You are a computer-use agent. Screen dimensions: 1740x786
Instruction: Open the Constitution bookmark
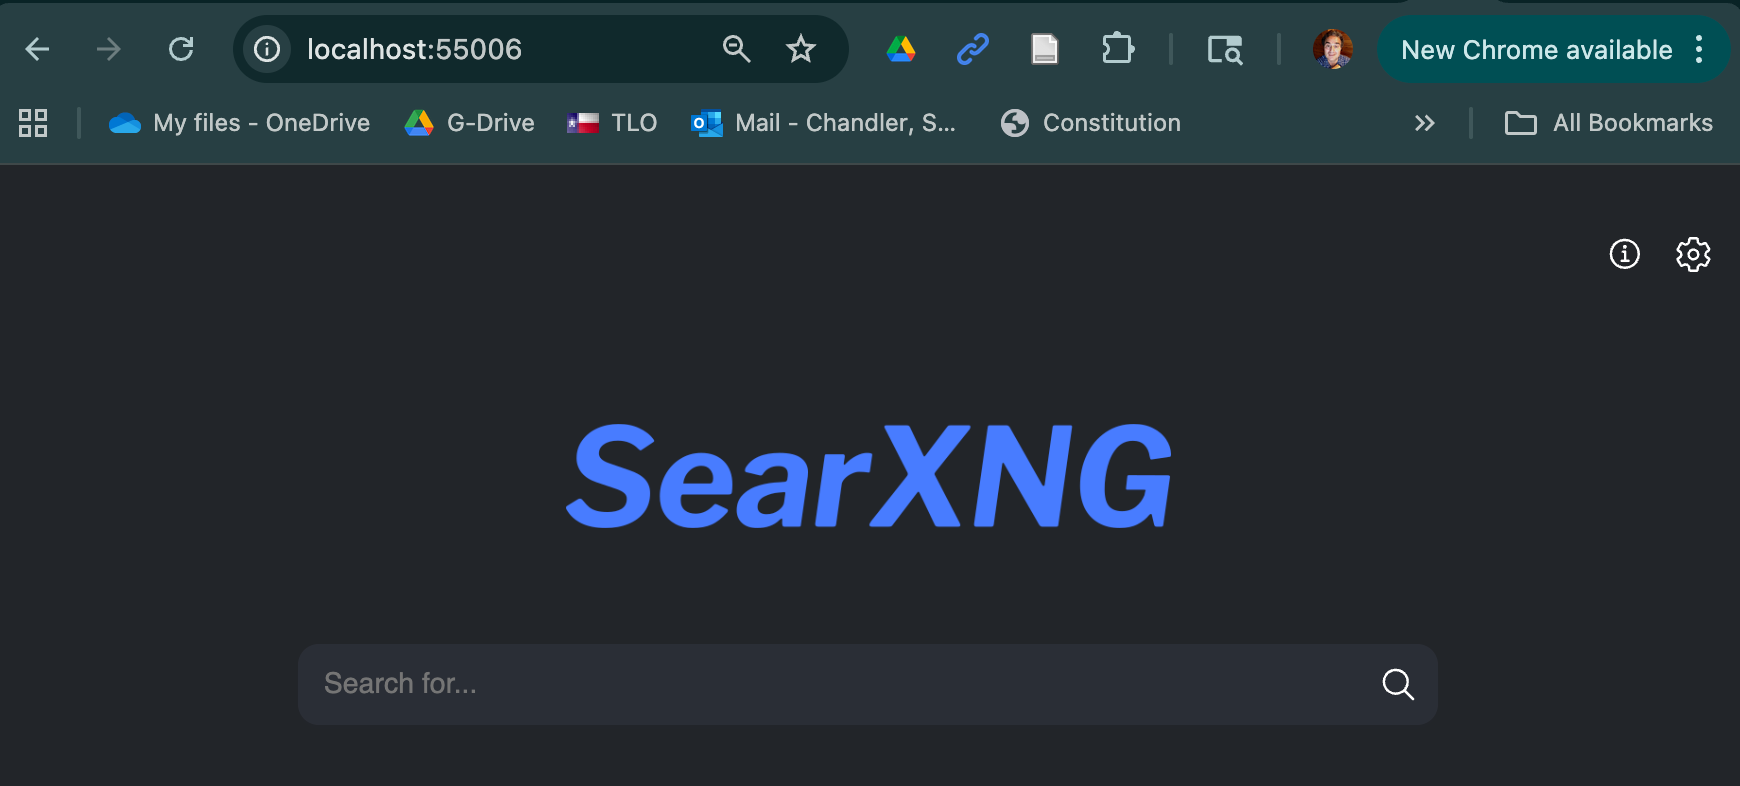coord(1090,123)
